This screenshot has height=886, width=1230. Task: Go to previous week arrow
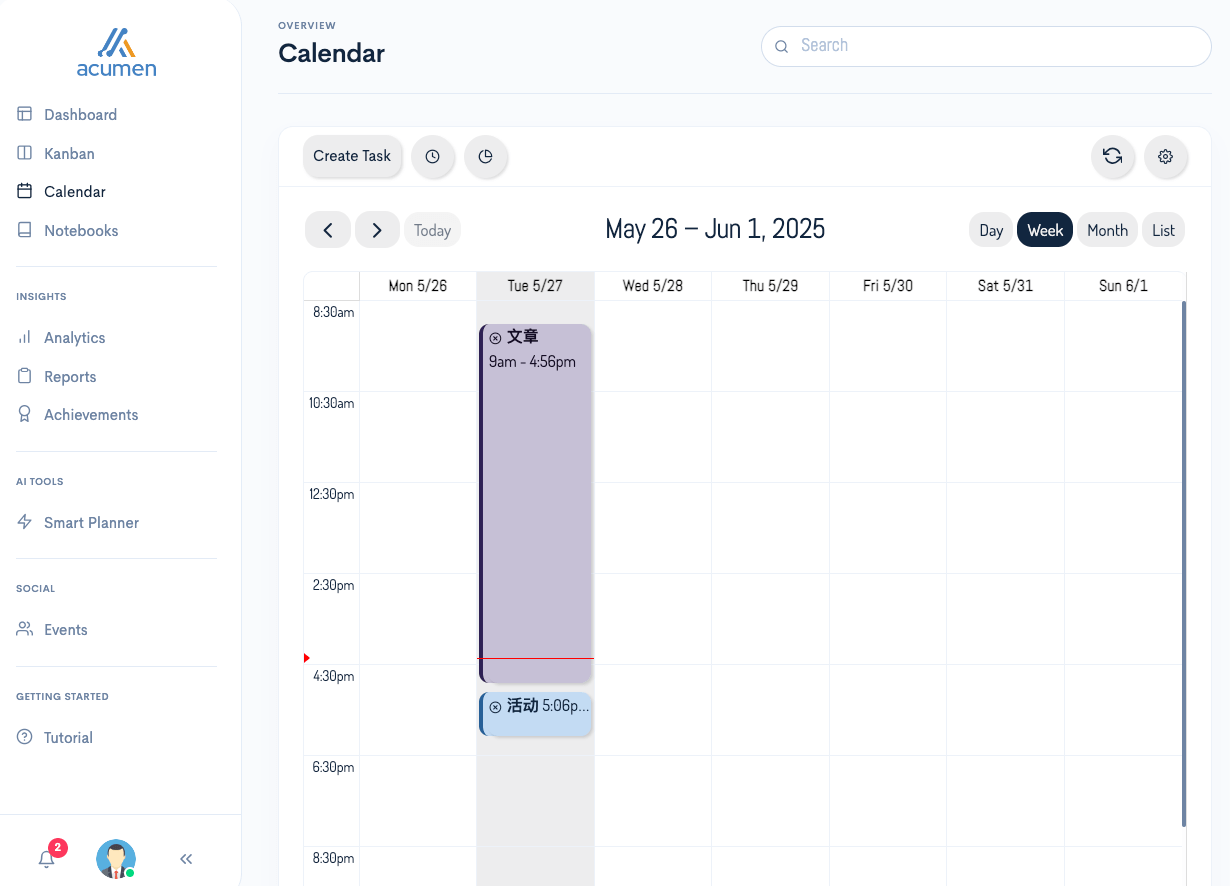[328, 230]
